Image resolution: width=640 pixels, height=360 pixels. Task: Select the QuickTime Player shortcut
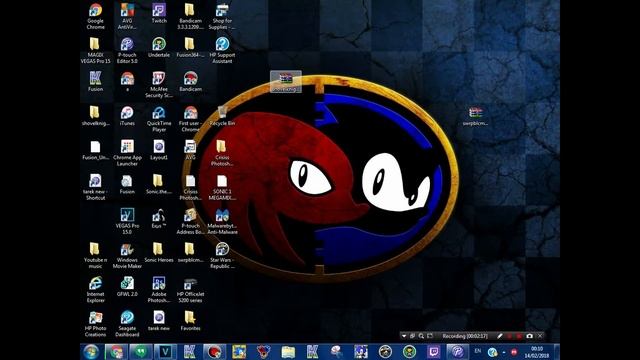pyautogui.click(x=159, y=119)
